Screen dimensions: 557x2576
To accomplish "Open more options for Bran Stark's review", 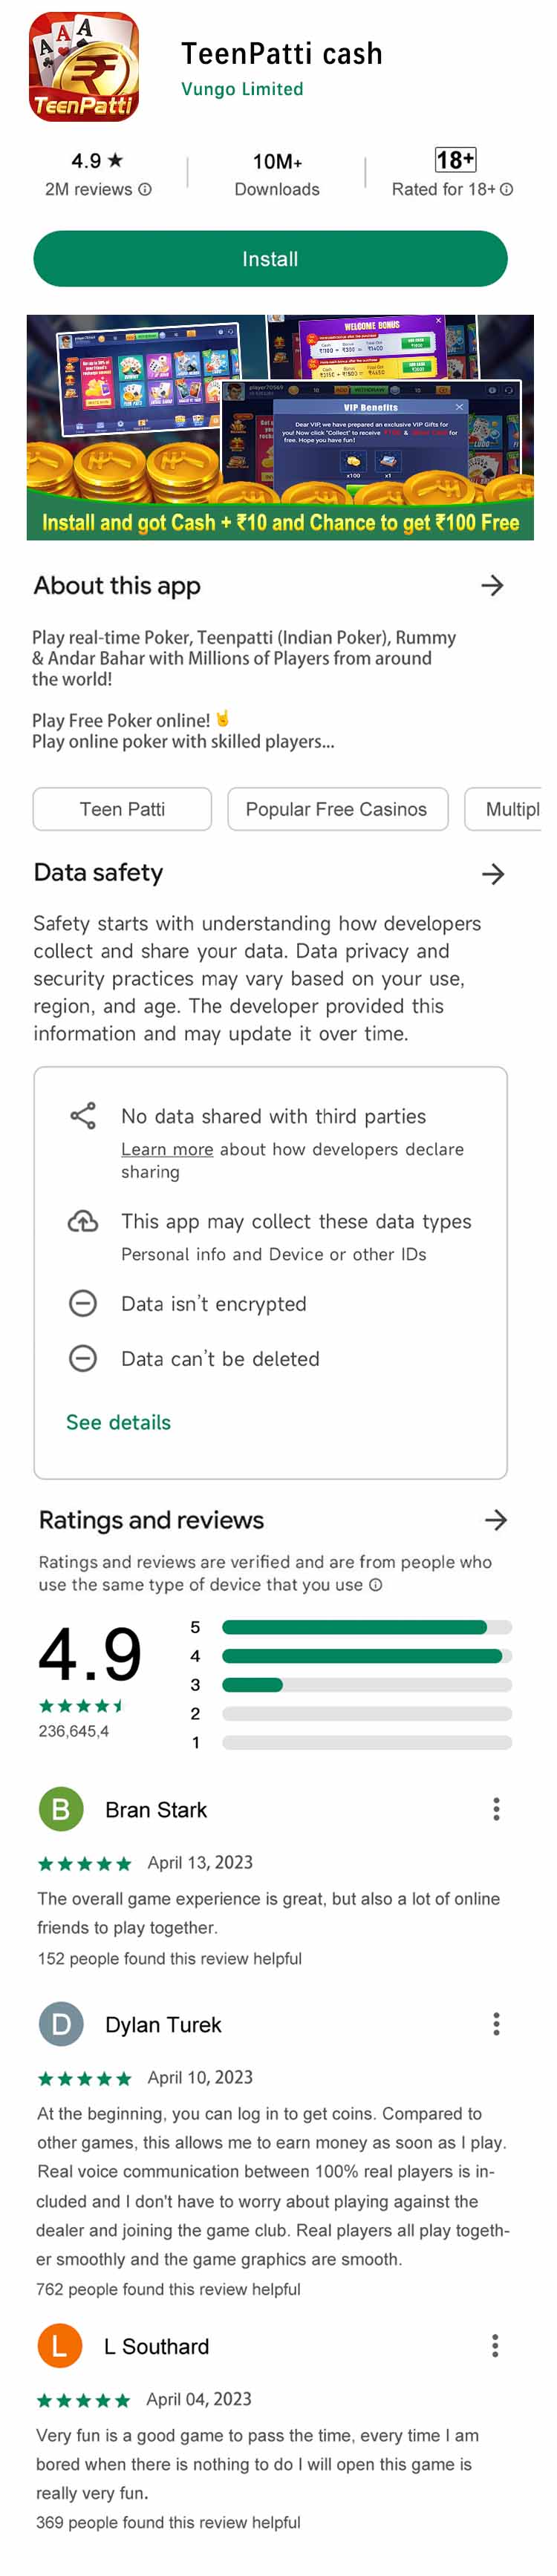I will pyautogui.click(x=496, y=1809).
